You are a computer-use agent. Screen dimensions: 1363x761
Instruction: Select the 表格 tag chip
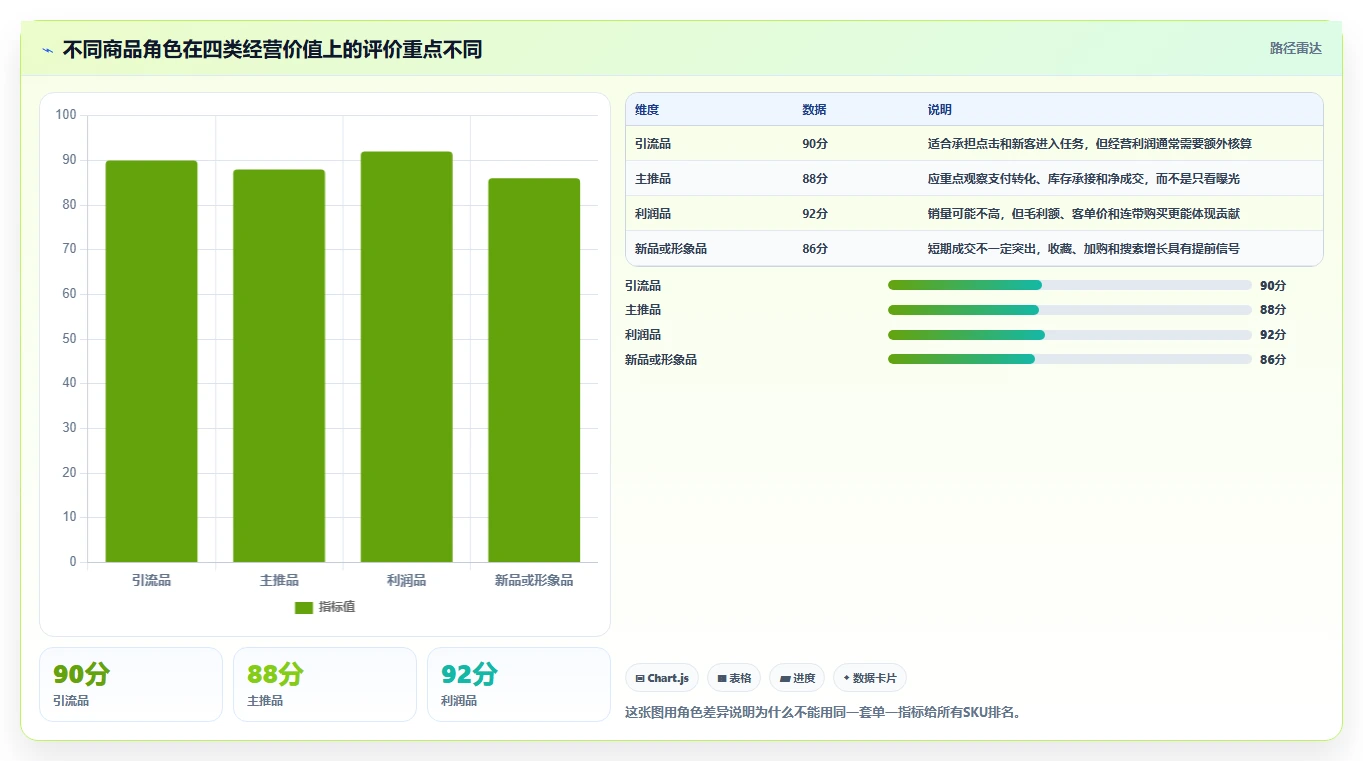pos(734,678)
